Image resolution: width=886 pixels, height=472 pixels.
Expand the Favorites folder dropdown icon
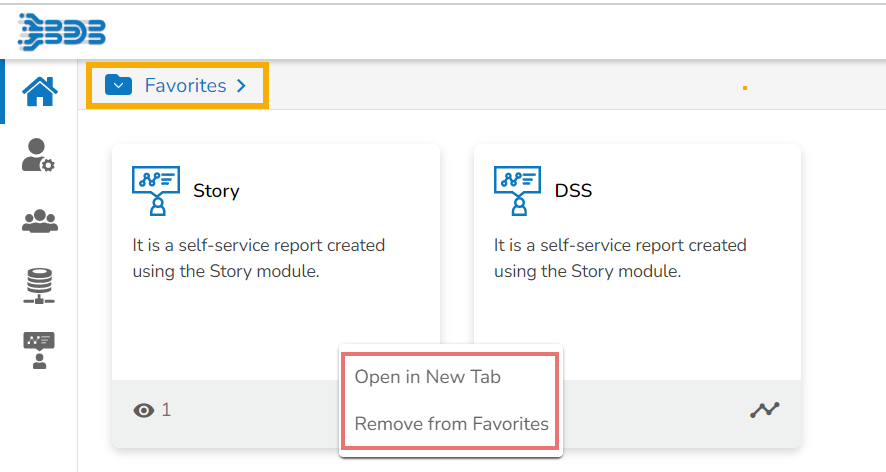click(x=119, y=86)
